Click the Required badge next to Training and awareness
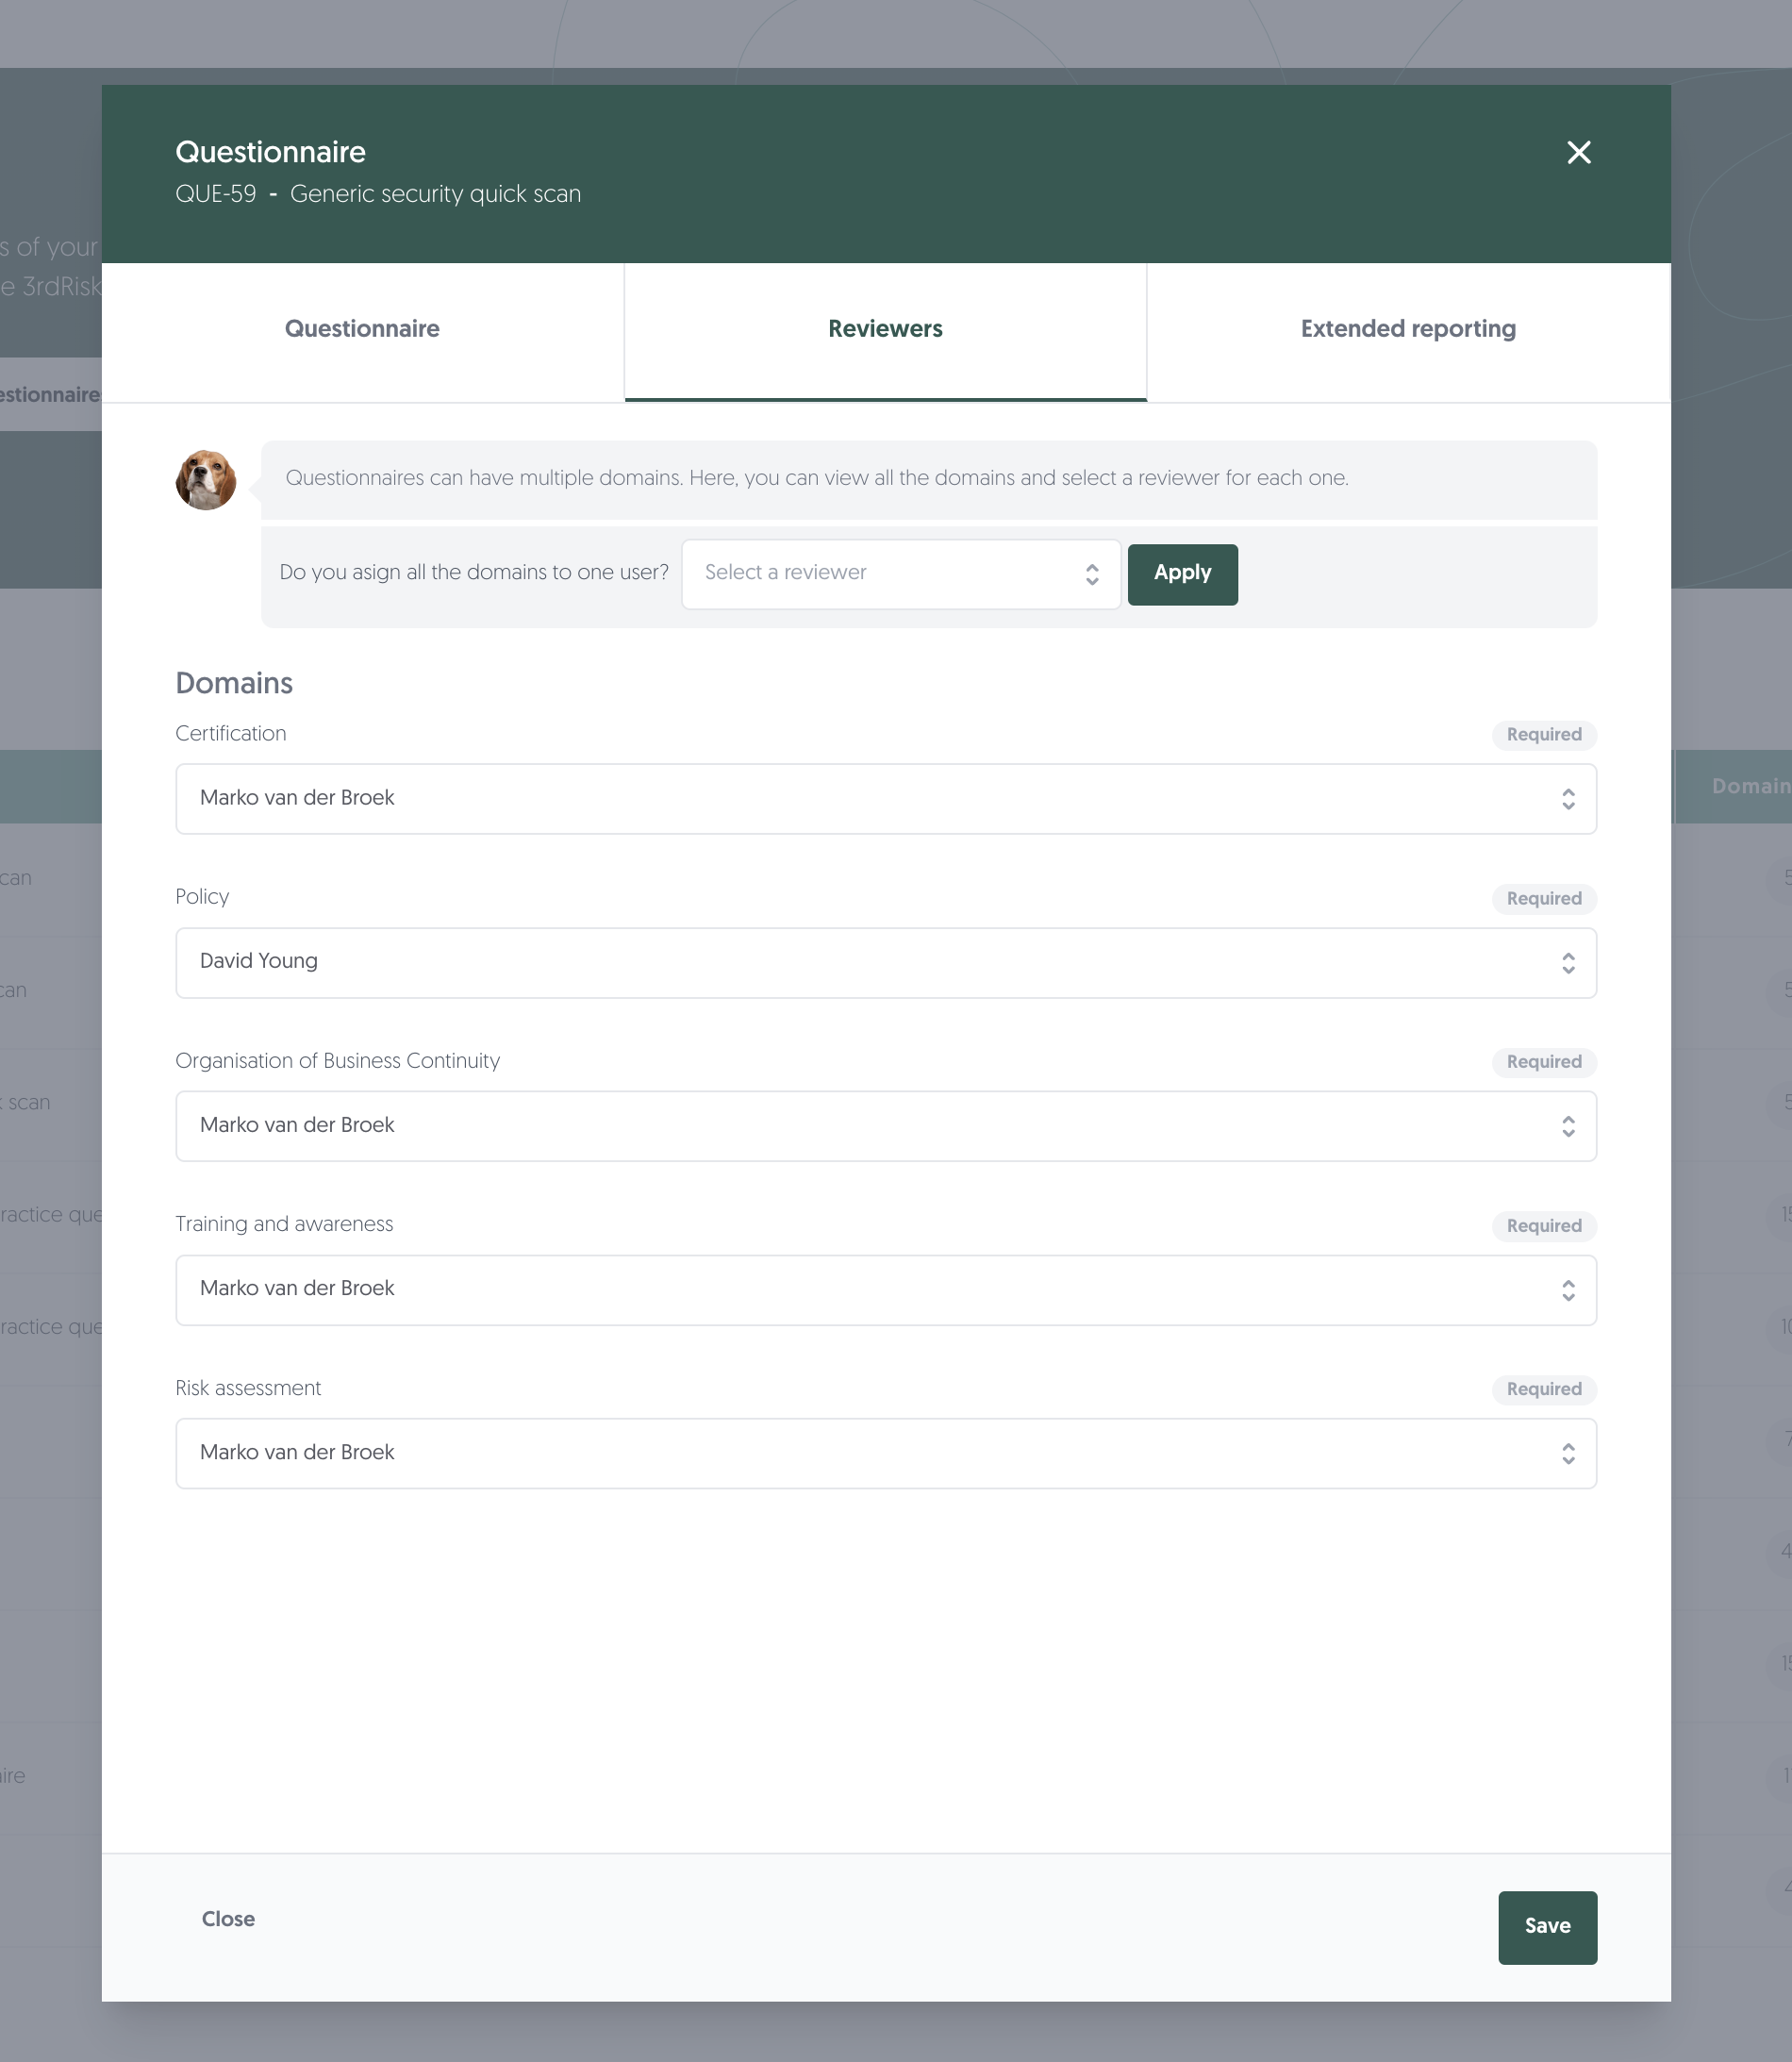Image resolution: width=1792 pixels, height=2062 pixels. 1544,1226
